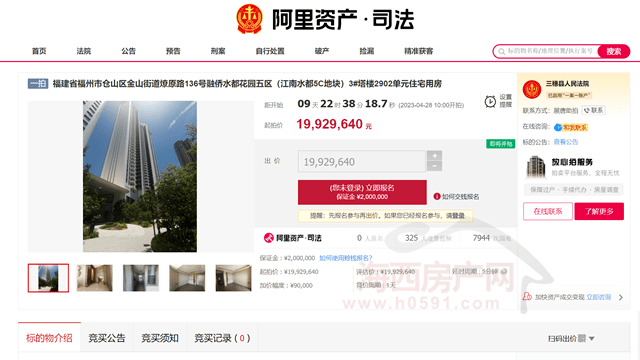The width and height of the screenshot is (640, 360).
Task: Select the third interior thumbnail
Action: [x=141, y=278]
